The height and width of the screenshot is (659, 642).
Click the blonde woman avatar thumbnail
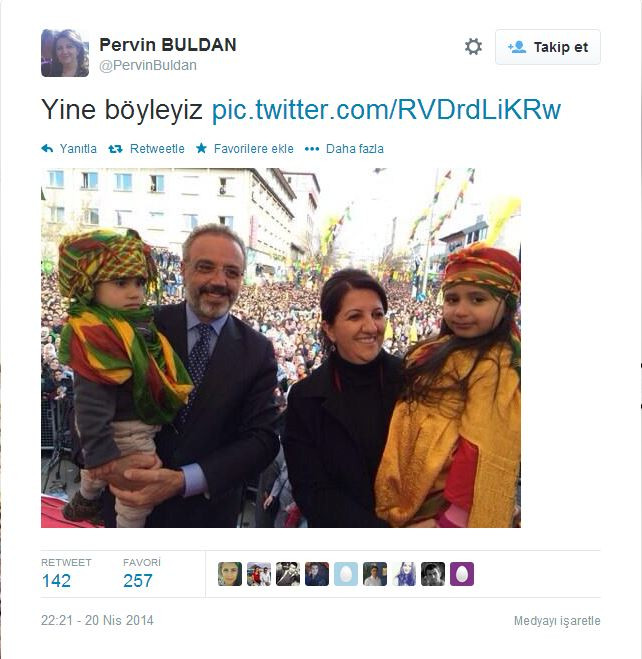point(404,574)
